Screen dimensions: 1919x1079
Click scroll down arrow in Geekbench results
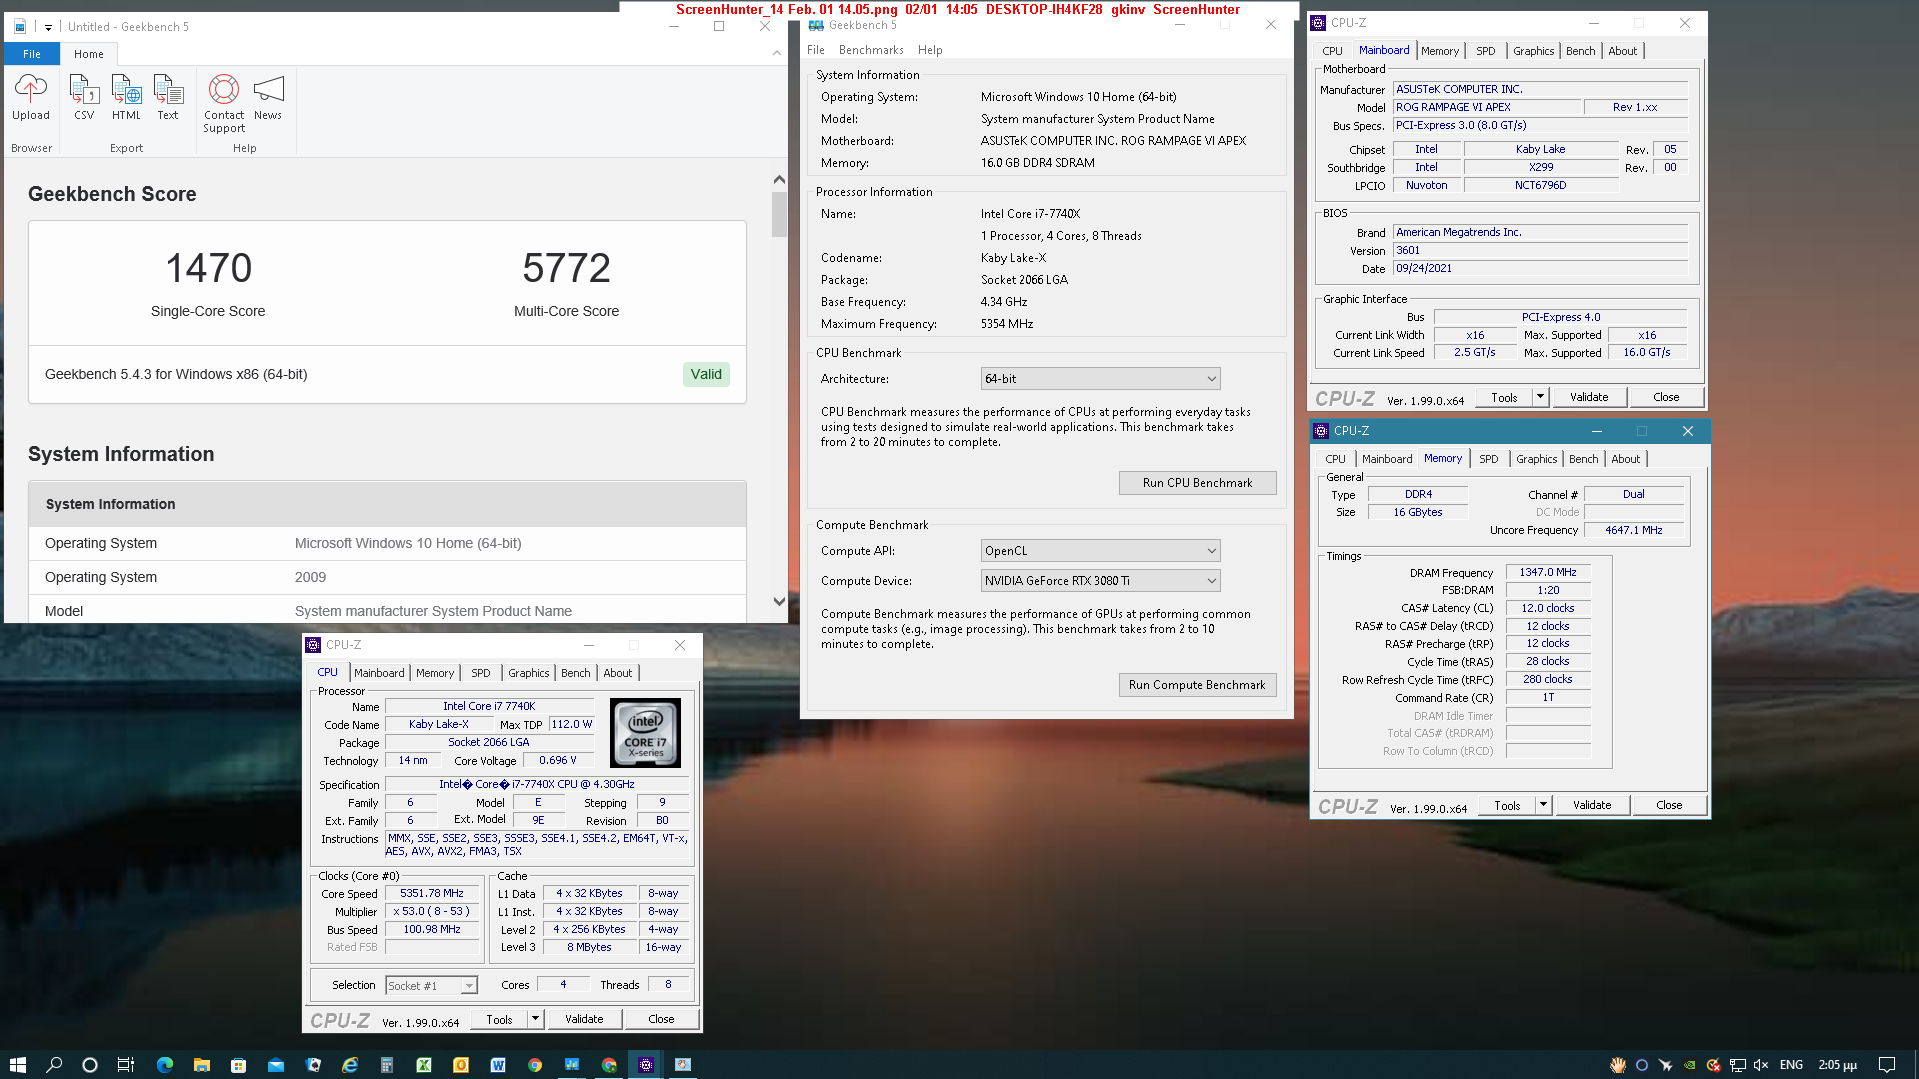[x=779, y=602]
